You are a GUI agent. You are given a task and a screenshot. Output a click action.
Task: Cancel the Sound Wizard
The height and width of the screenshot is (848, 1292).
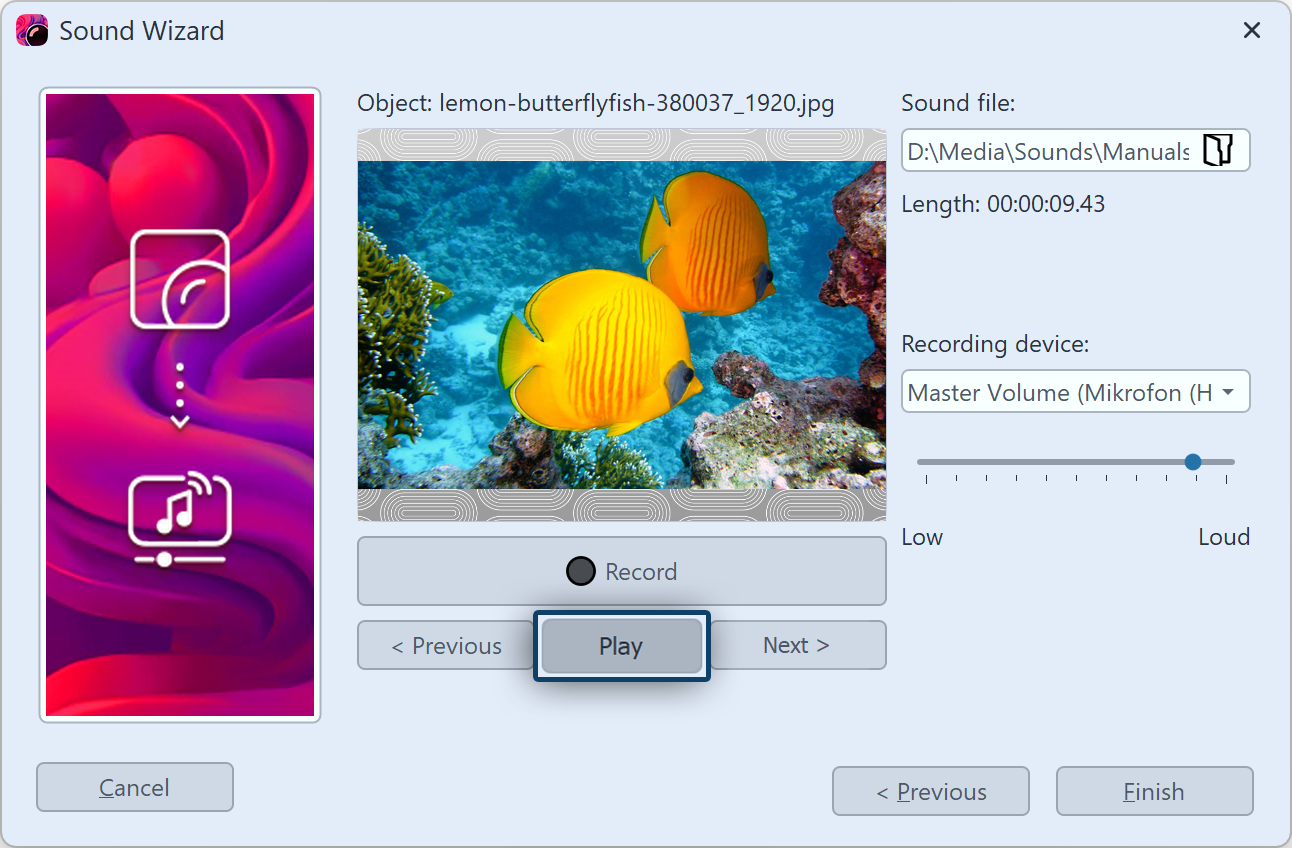click(x=135, y=788)
